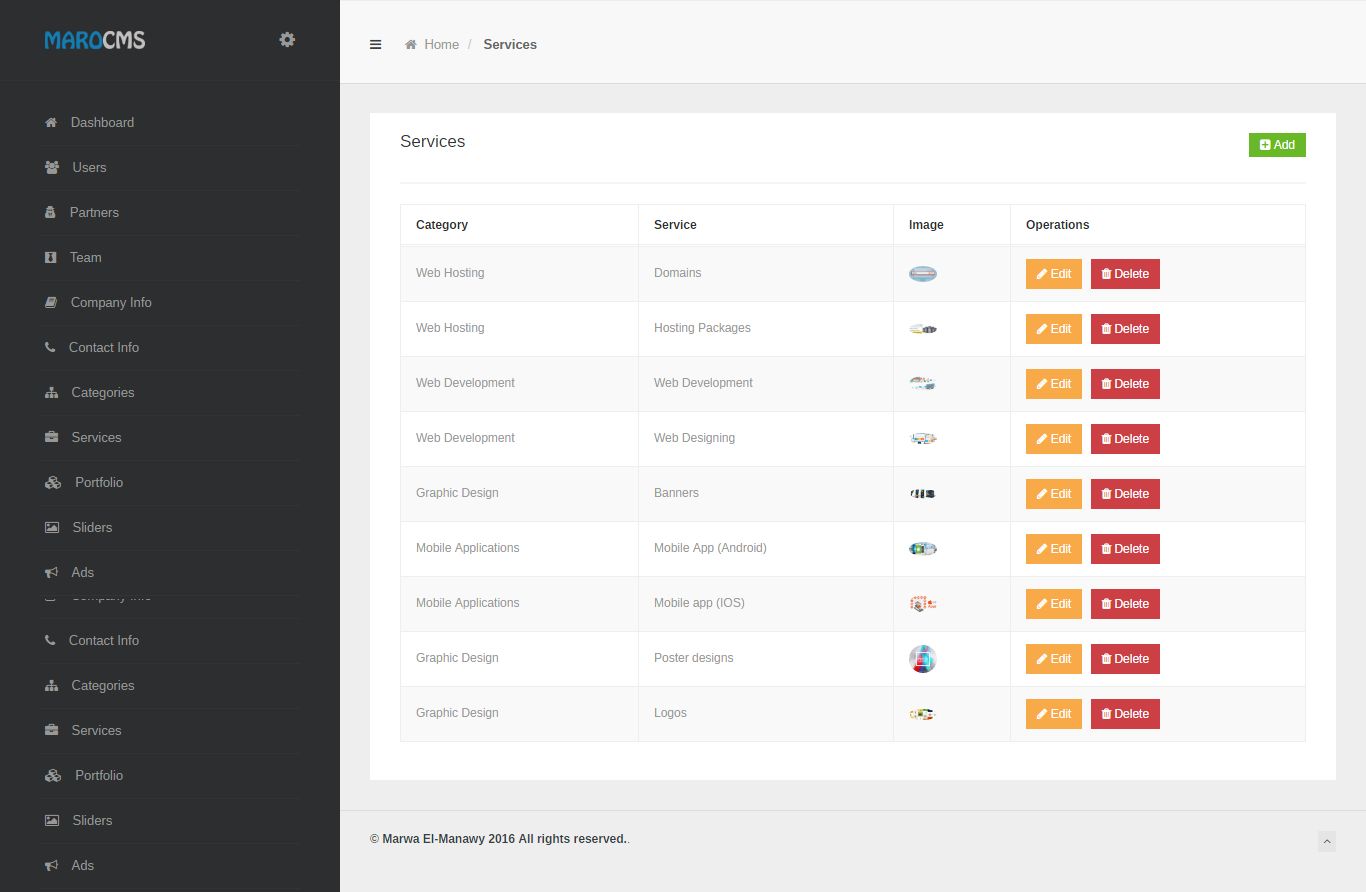Click the Poster designs thumbnail image

(x=922, y=659)
